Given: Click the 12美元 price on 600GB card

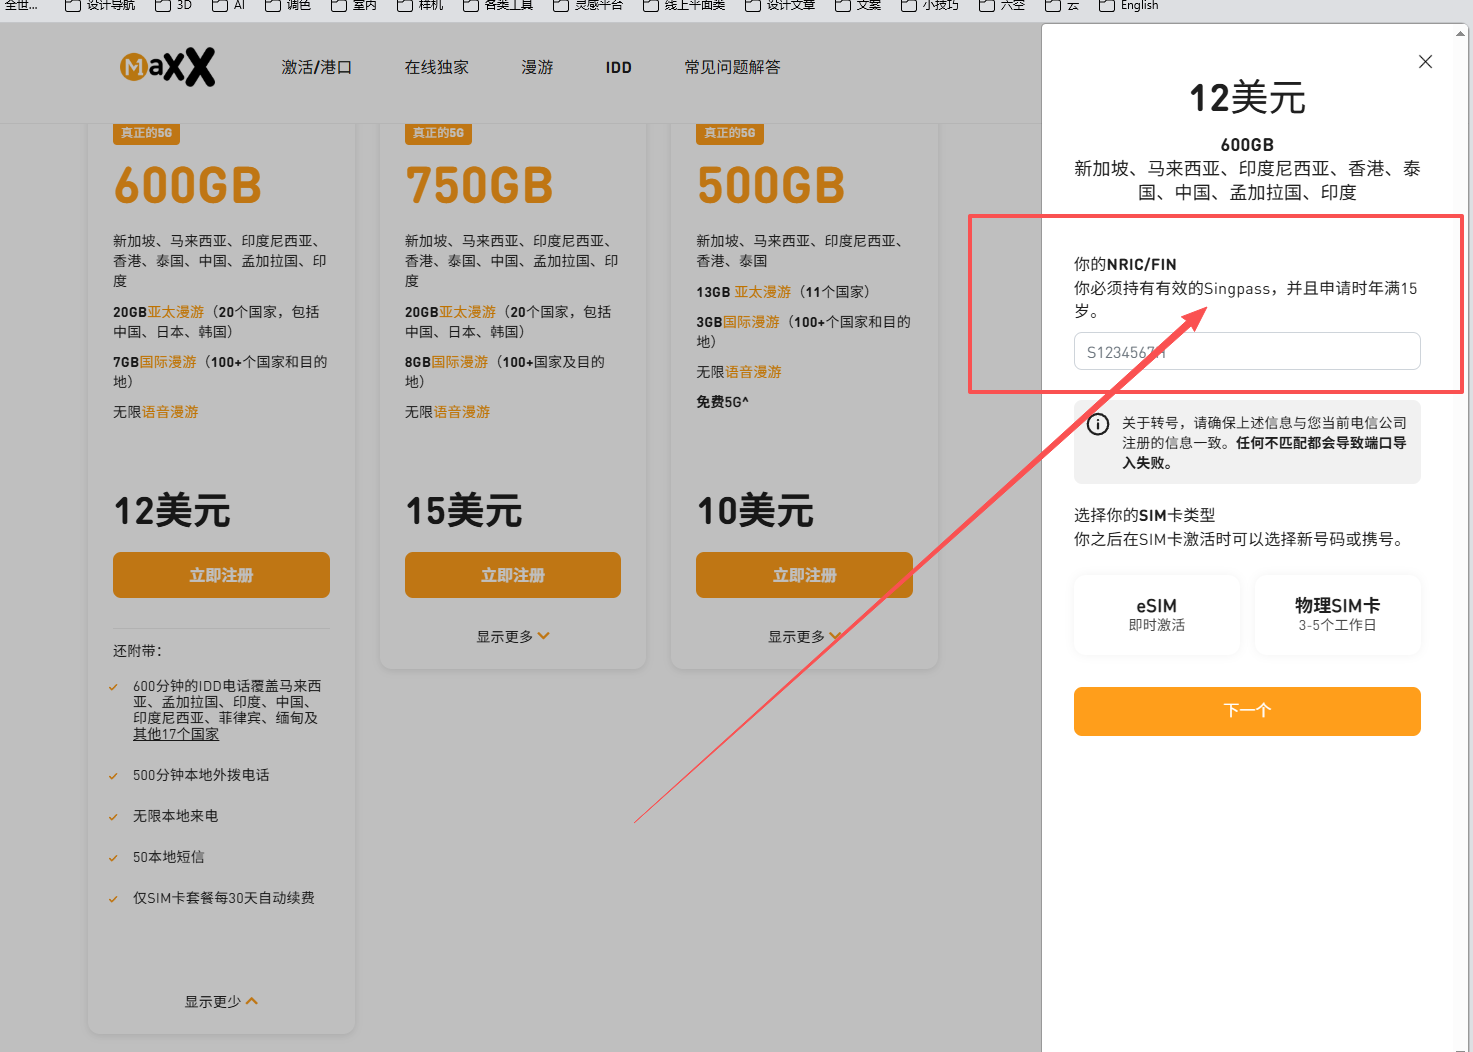Looking at the screenshot, I should (172, 511).
